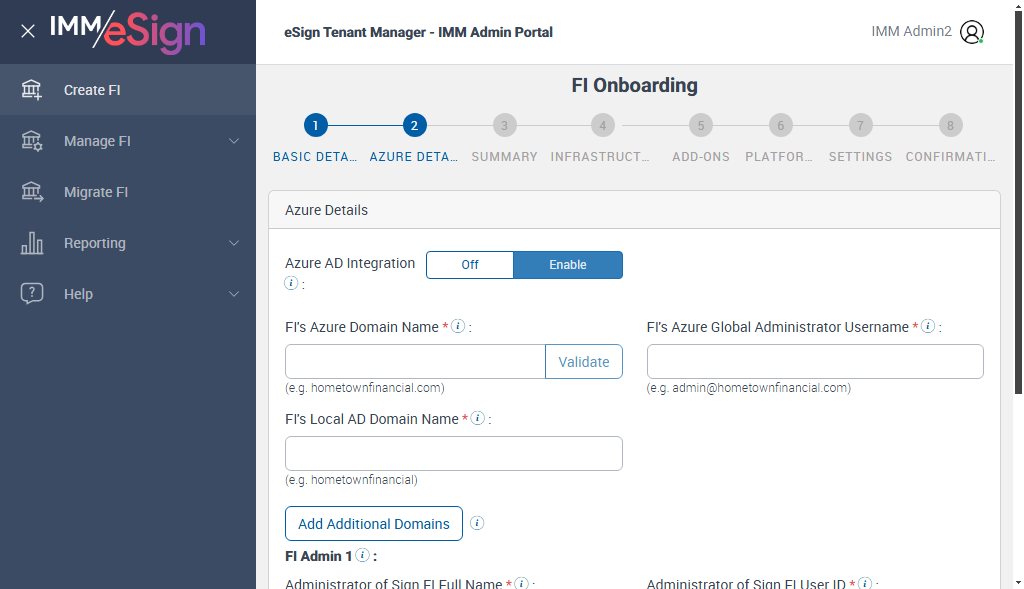Image resolution: width=1024 pixels, height=589 pixels.
Task: Click info icon beside Add Additional Domains
Action: tap(477, 523)
